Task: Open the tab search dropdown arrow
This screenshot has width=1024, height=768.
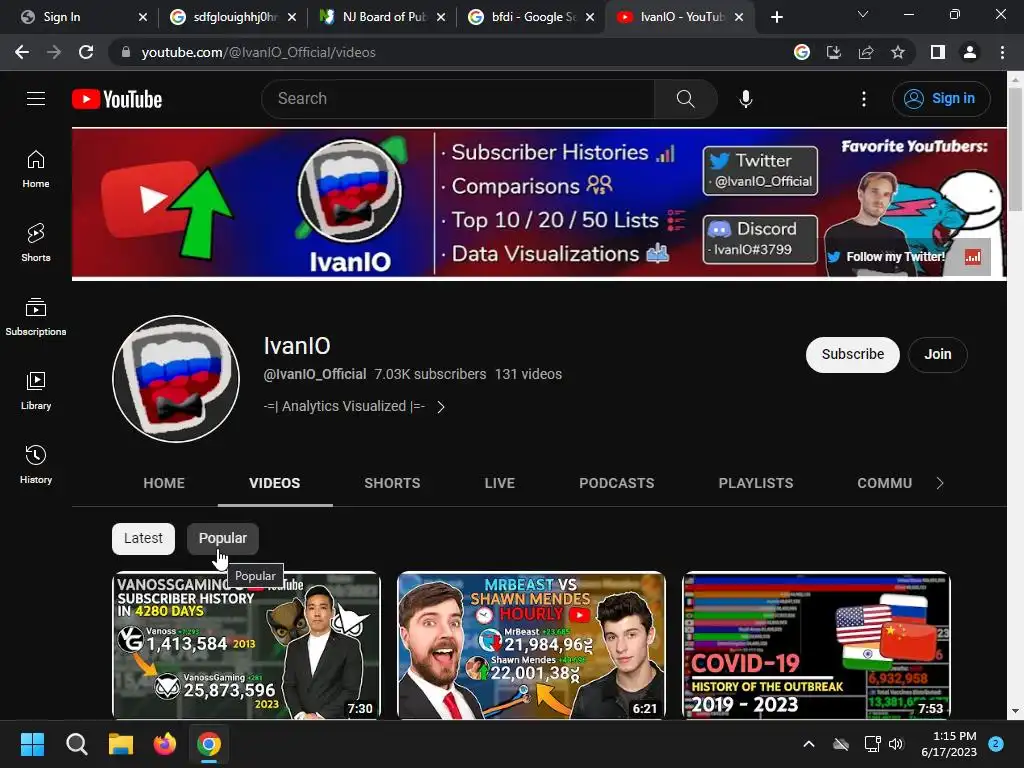Action: pos(863,14)
